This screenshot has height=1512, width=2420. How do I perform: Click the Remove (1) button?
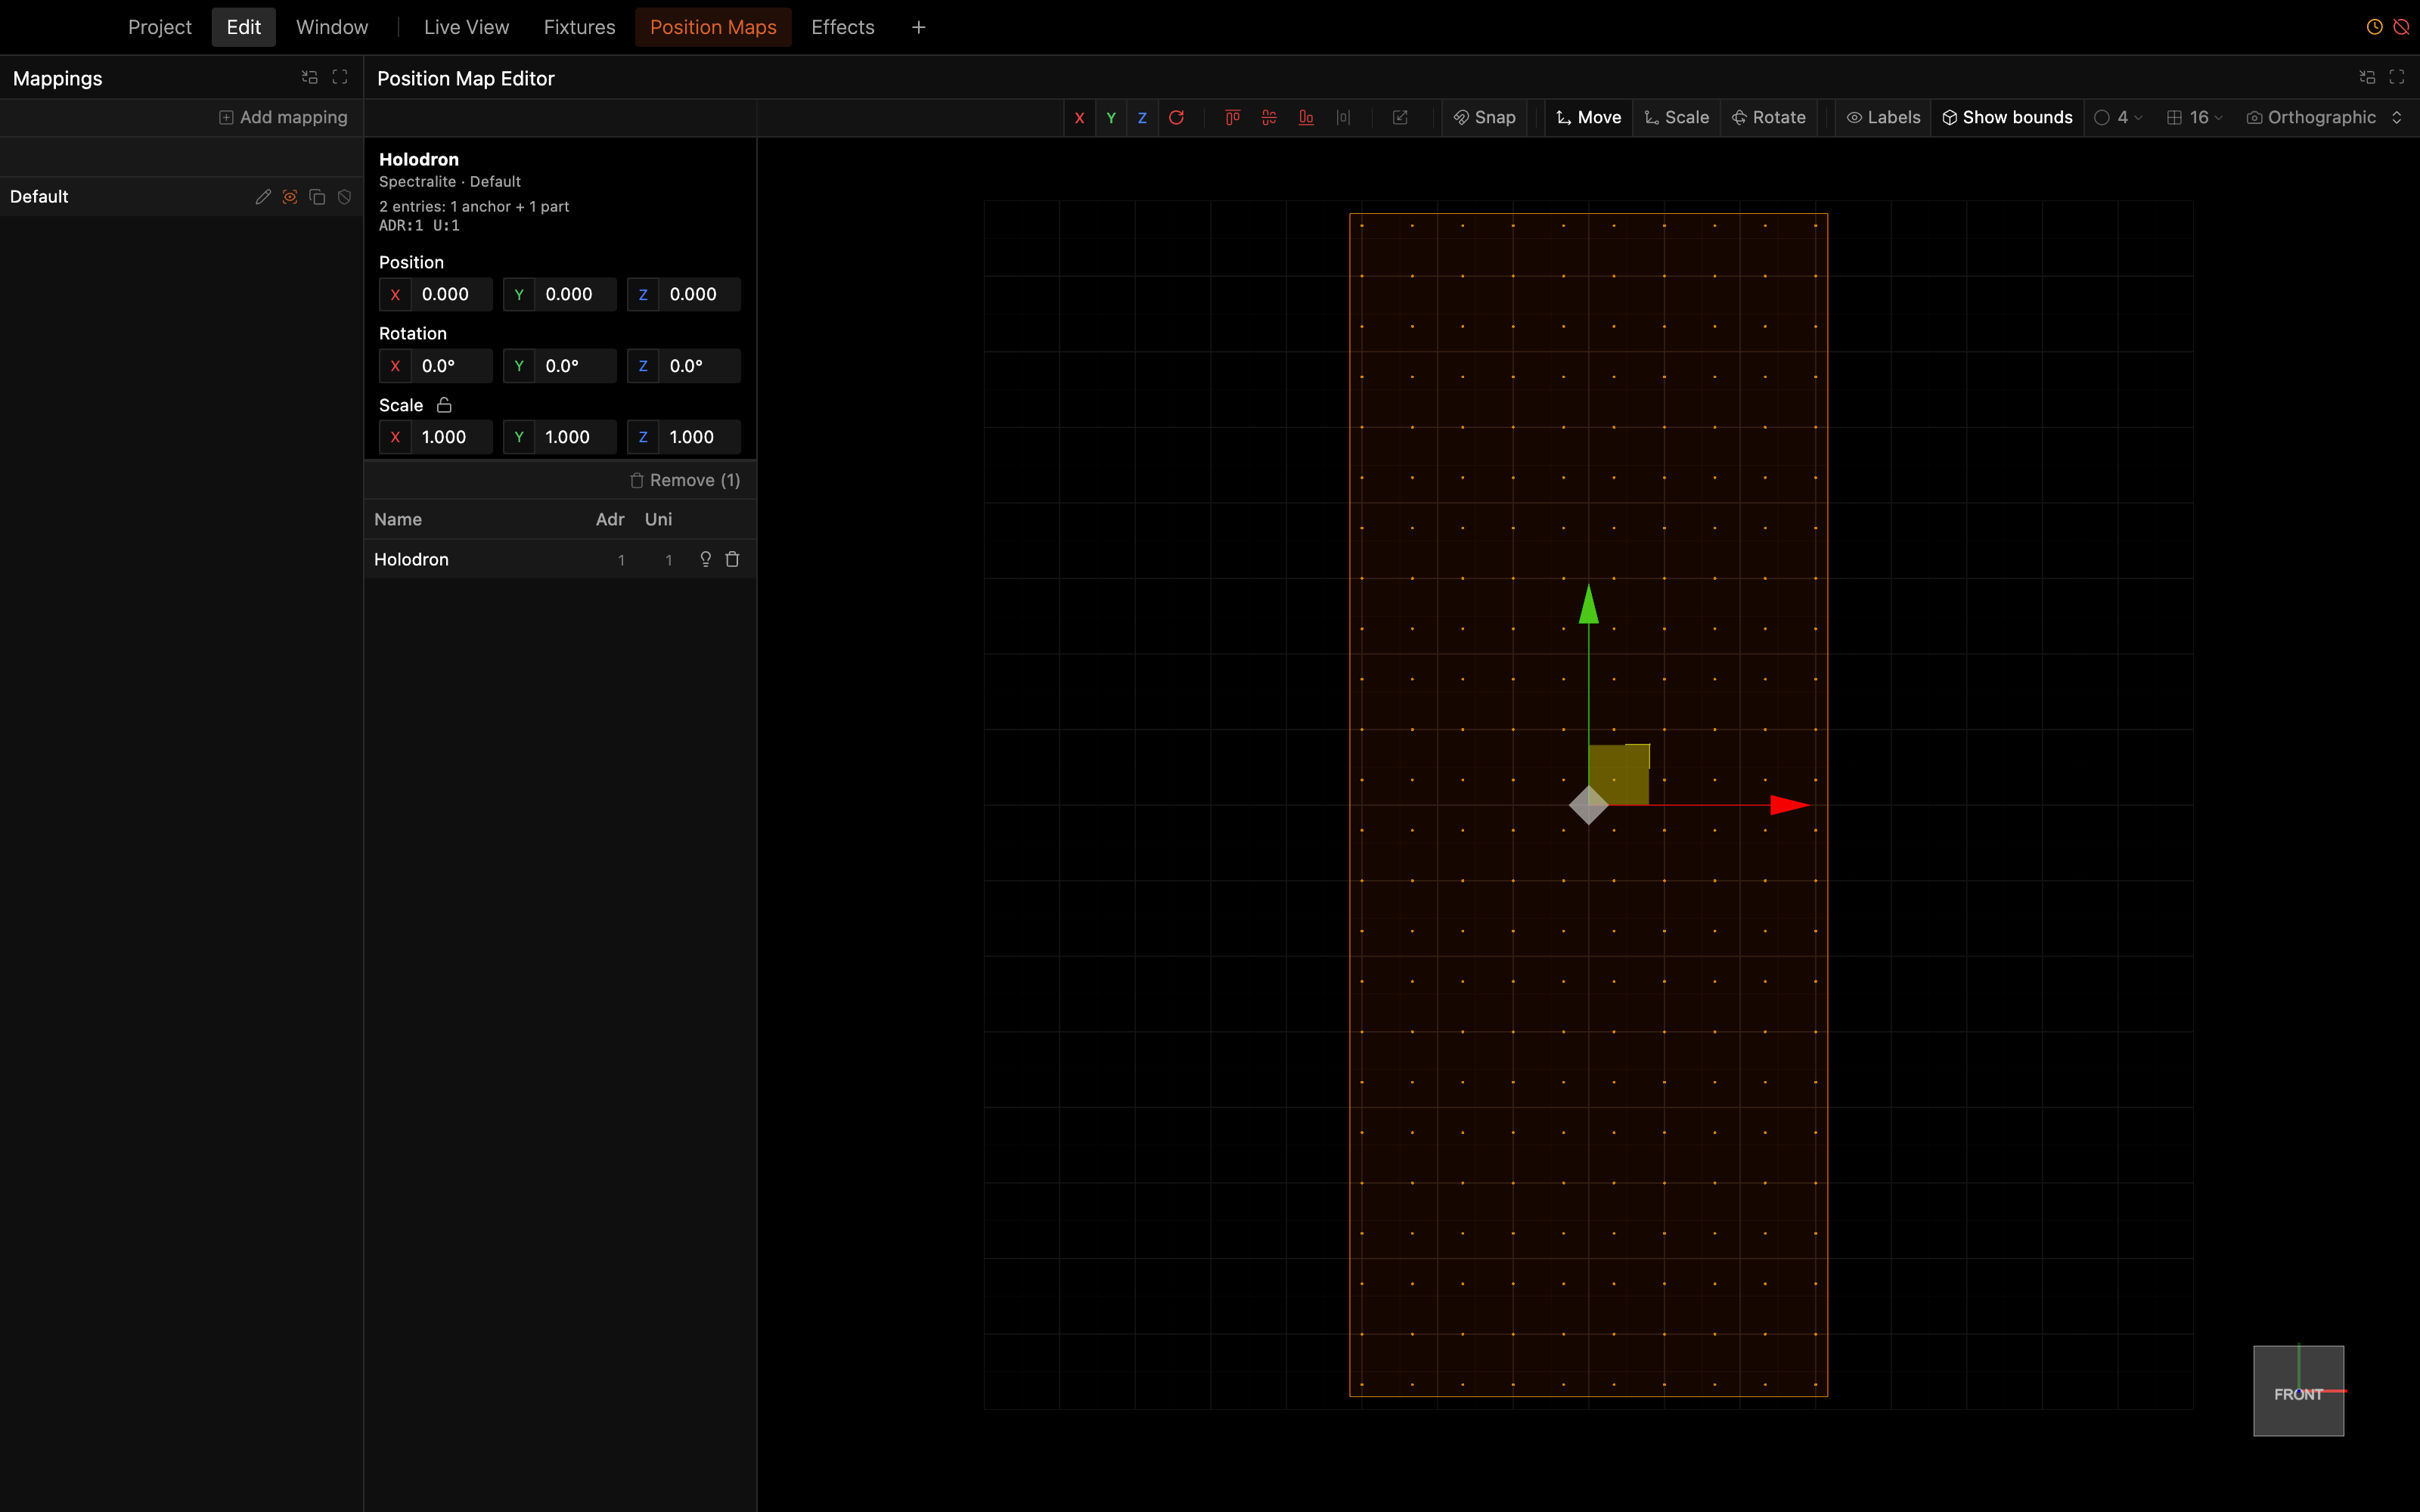tap(685, 481)
